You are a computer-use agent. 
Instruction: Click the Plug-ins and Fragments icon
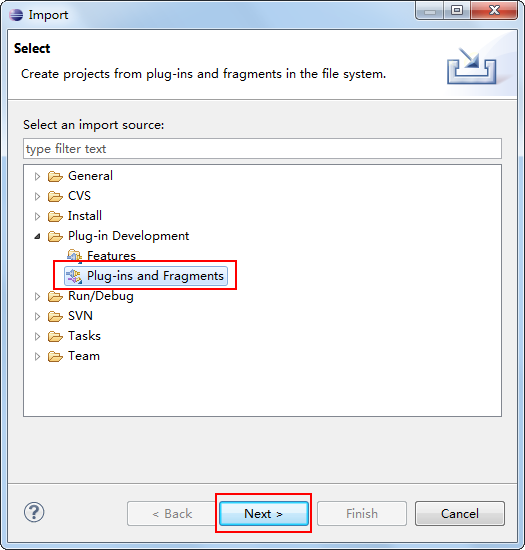(x=74, y=276)
